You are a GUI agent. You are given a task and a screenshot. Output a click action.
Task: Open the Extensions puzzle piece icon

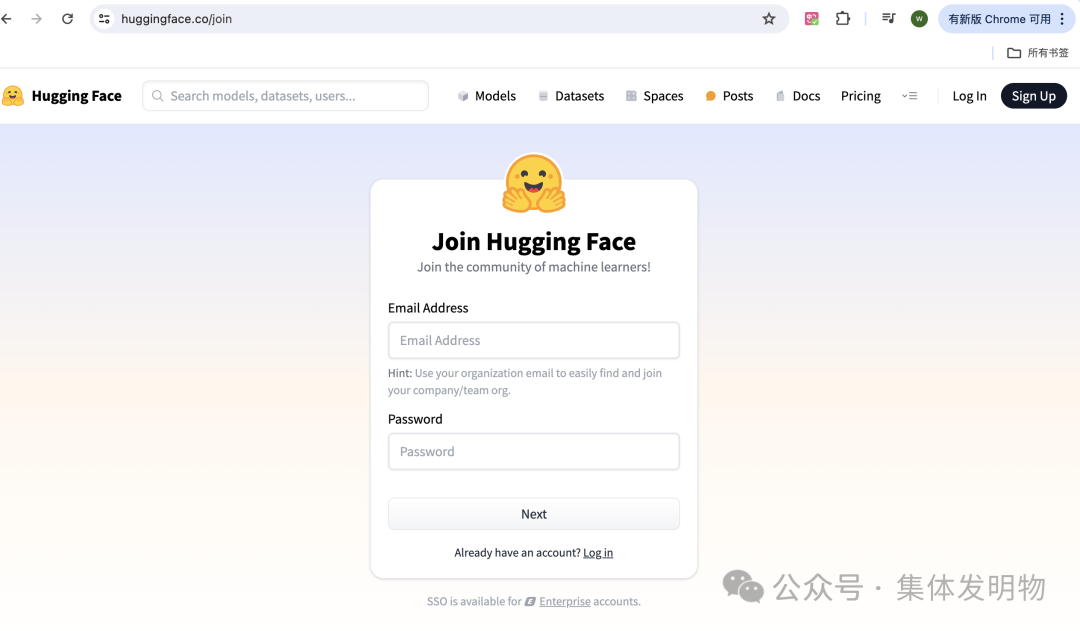(x=842, y=19)
